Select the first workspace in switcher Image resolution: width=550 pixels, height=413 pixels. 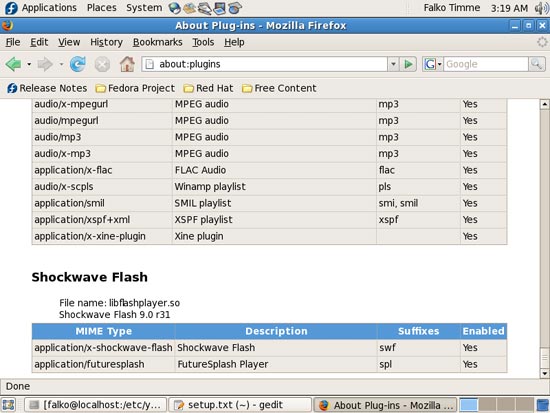point(469,405)
